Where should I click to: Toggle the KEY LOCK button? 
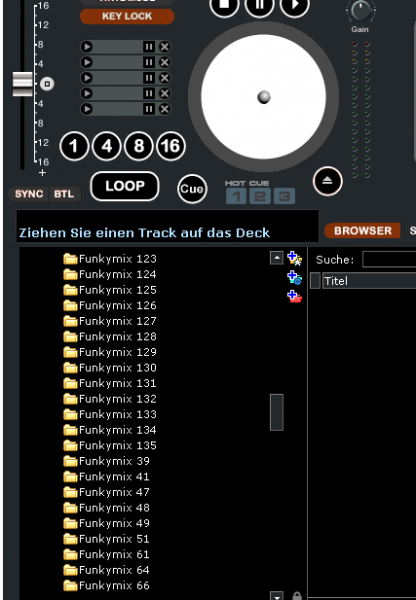[127, 16]
